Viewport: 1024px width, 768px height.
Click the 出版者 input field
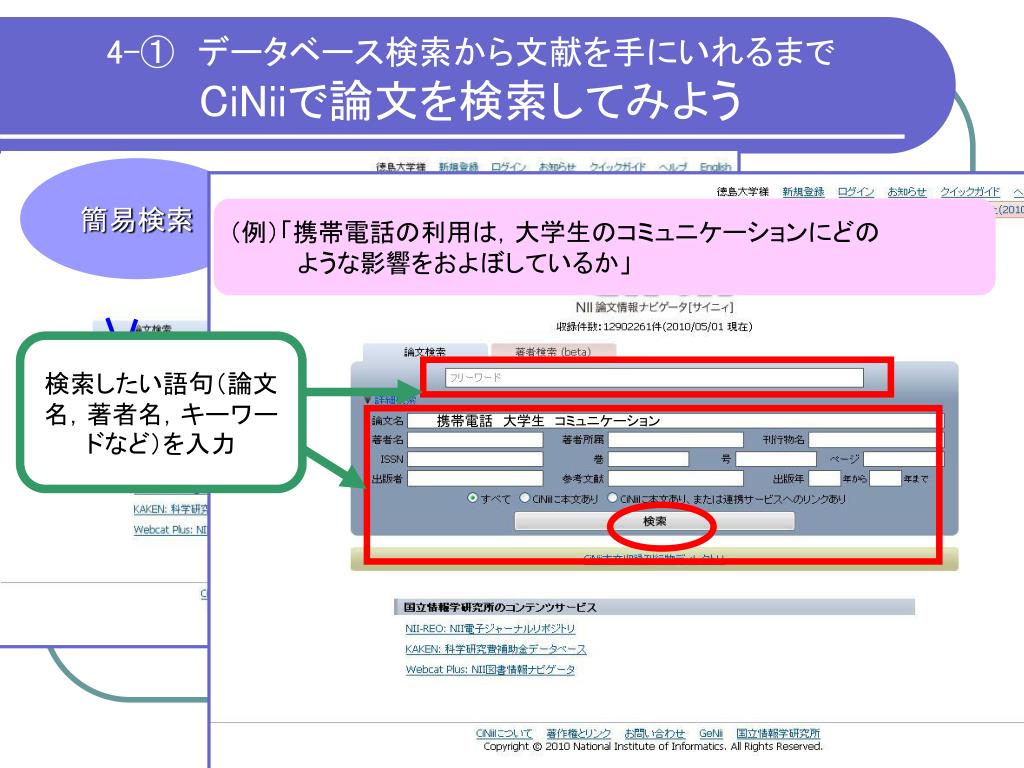click(x=475, y=479)
